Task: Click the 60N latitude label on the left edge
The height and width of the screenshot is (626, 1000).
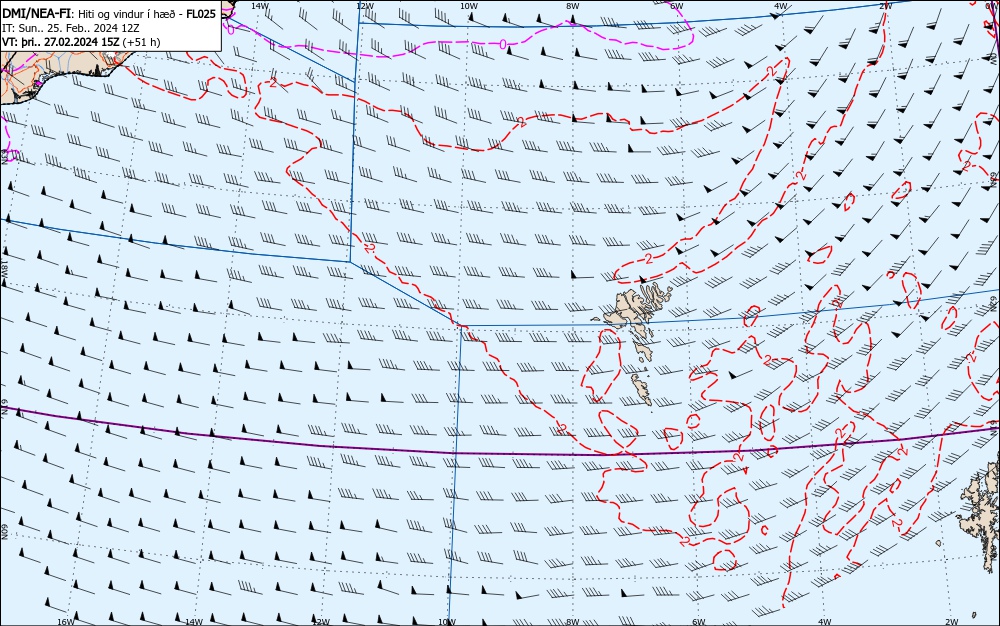Action: tap(4, 532)
